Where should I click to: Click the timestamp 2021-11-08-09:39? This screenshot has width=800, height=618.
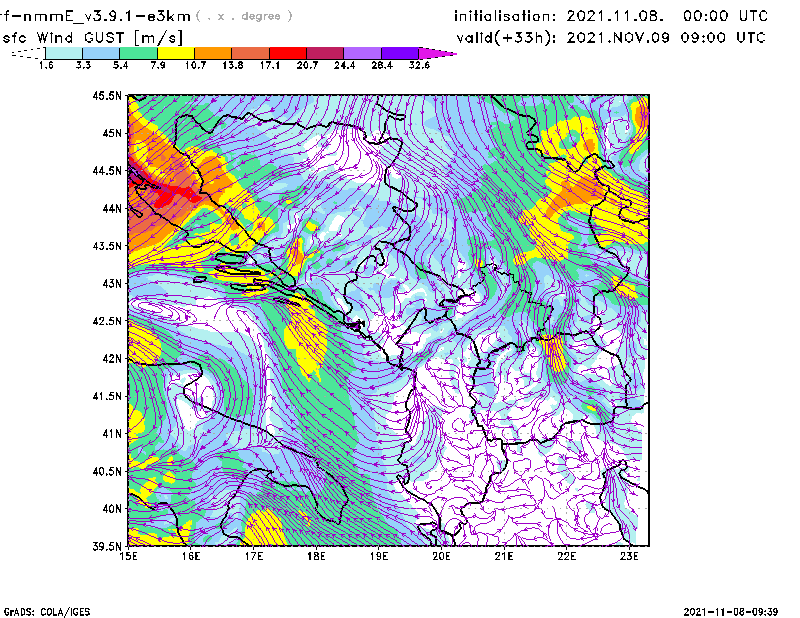pos(731,612)
